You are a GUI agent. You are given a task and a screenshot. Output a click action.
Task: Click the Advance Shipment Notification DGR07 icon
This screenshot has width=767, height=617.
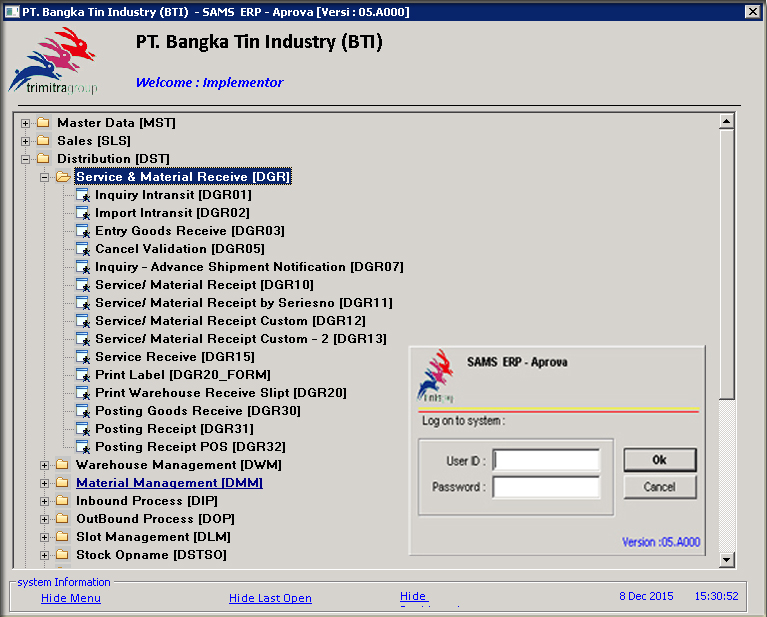[x=83, y=267]
